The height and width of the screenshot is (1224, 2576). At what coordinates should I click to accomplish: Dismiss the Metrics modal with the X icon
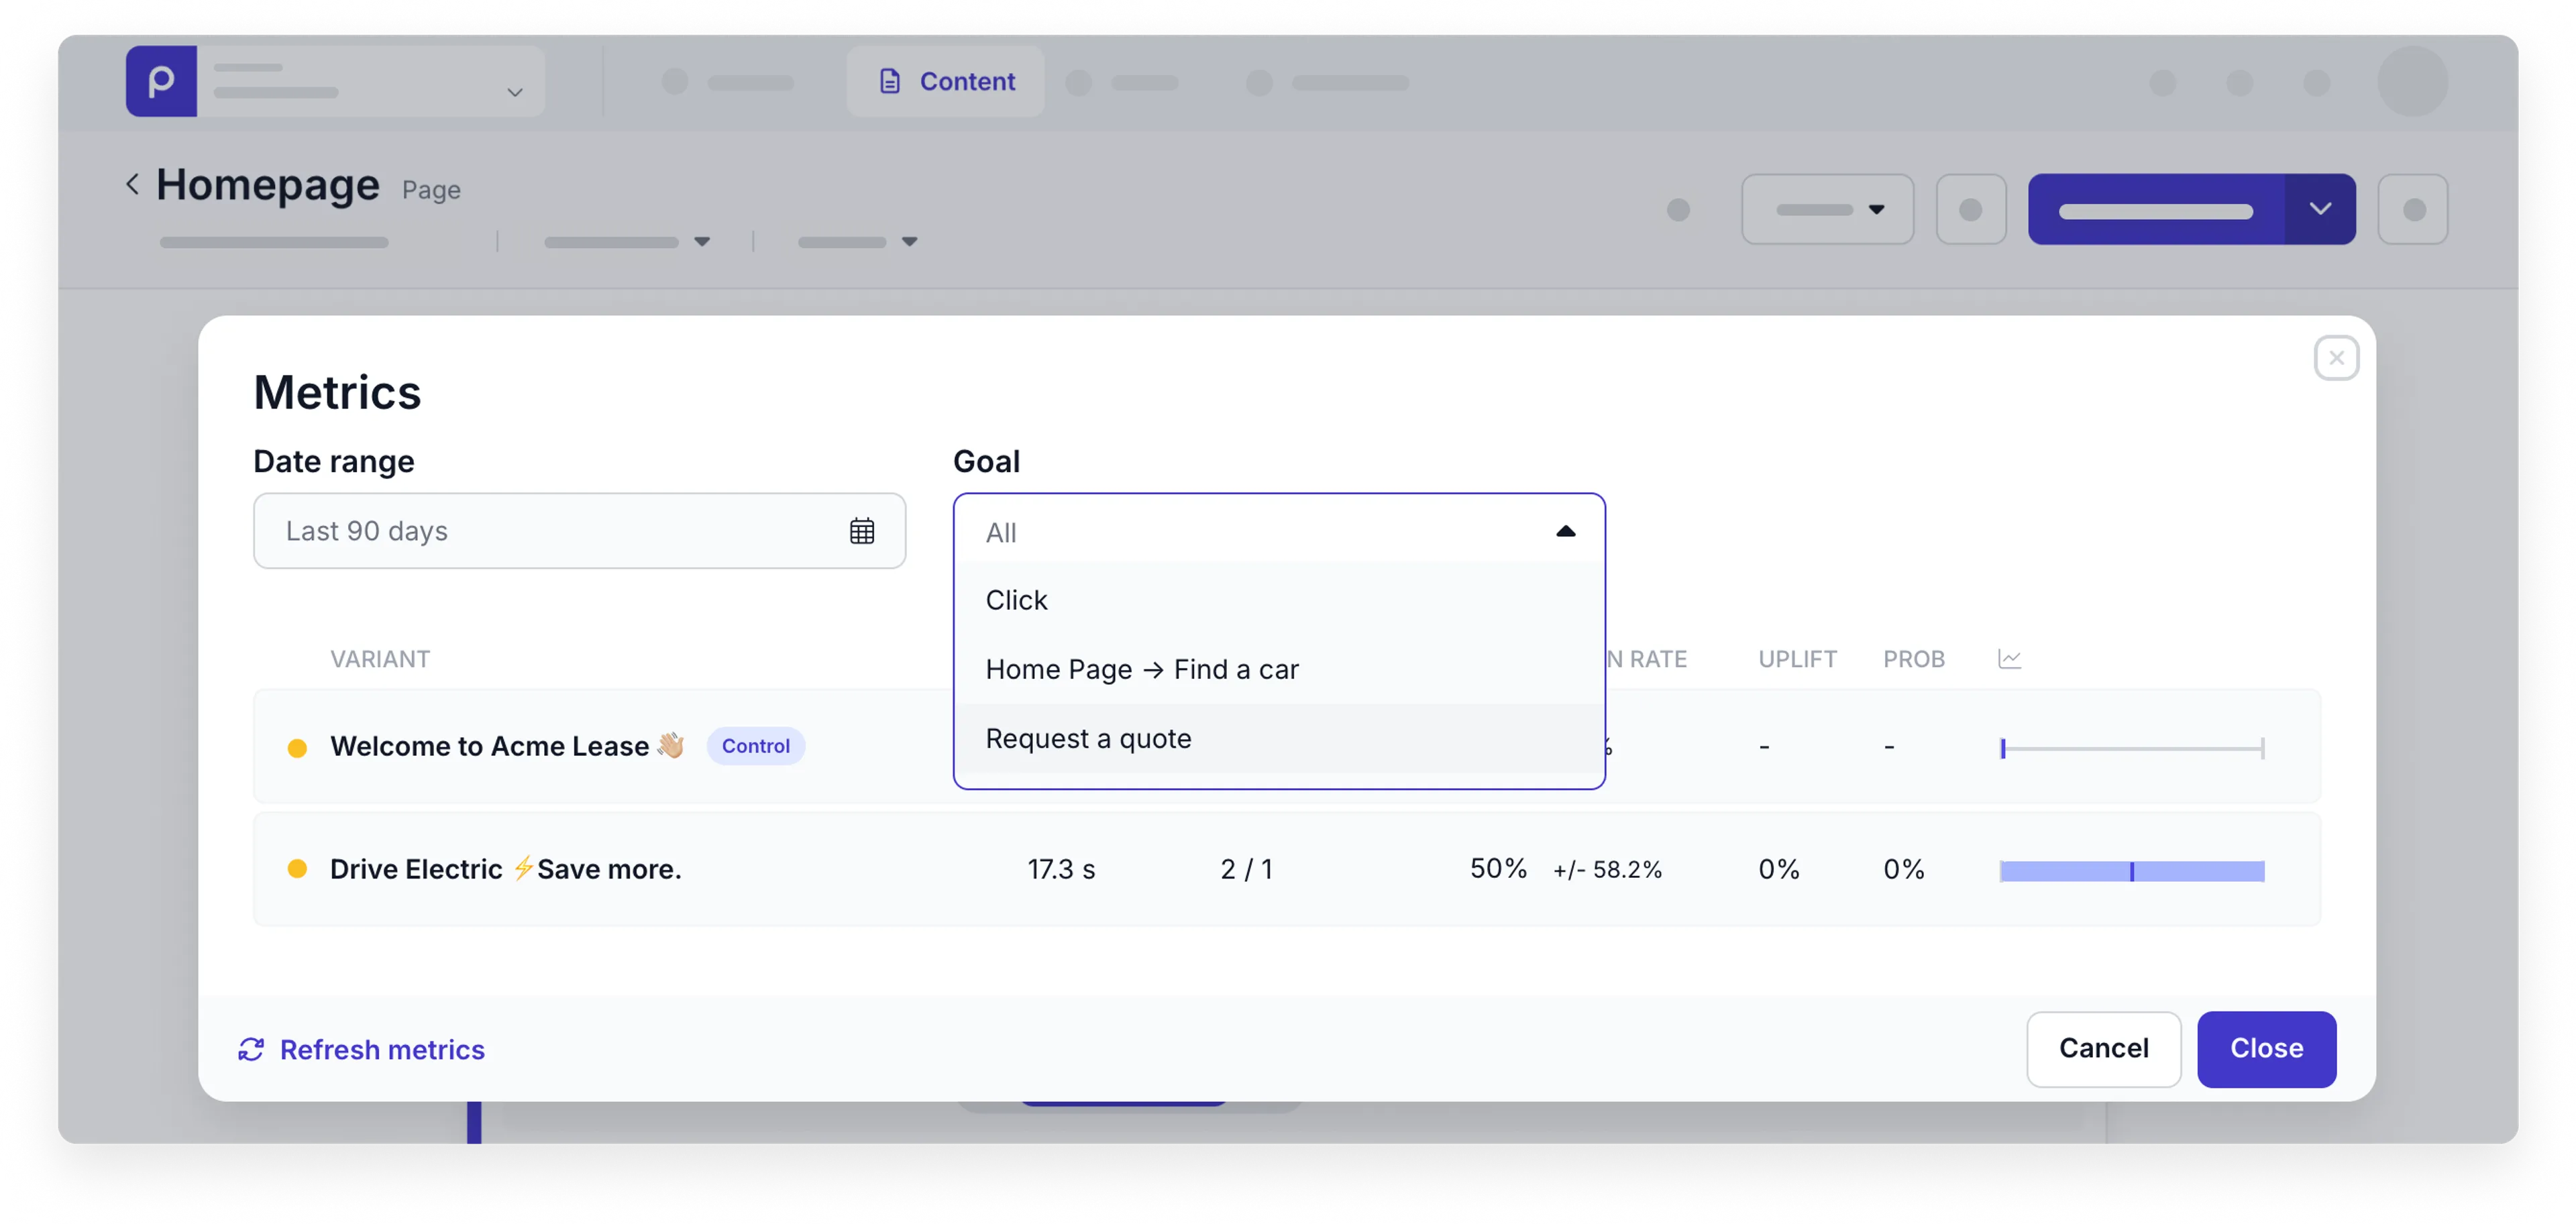pyautogui.click(x=2337, y=358)
